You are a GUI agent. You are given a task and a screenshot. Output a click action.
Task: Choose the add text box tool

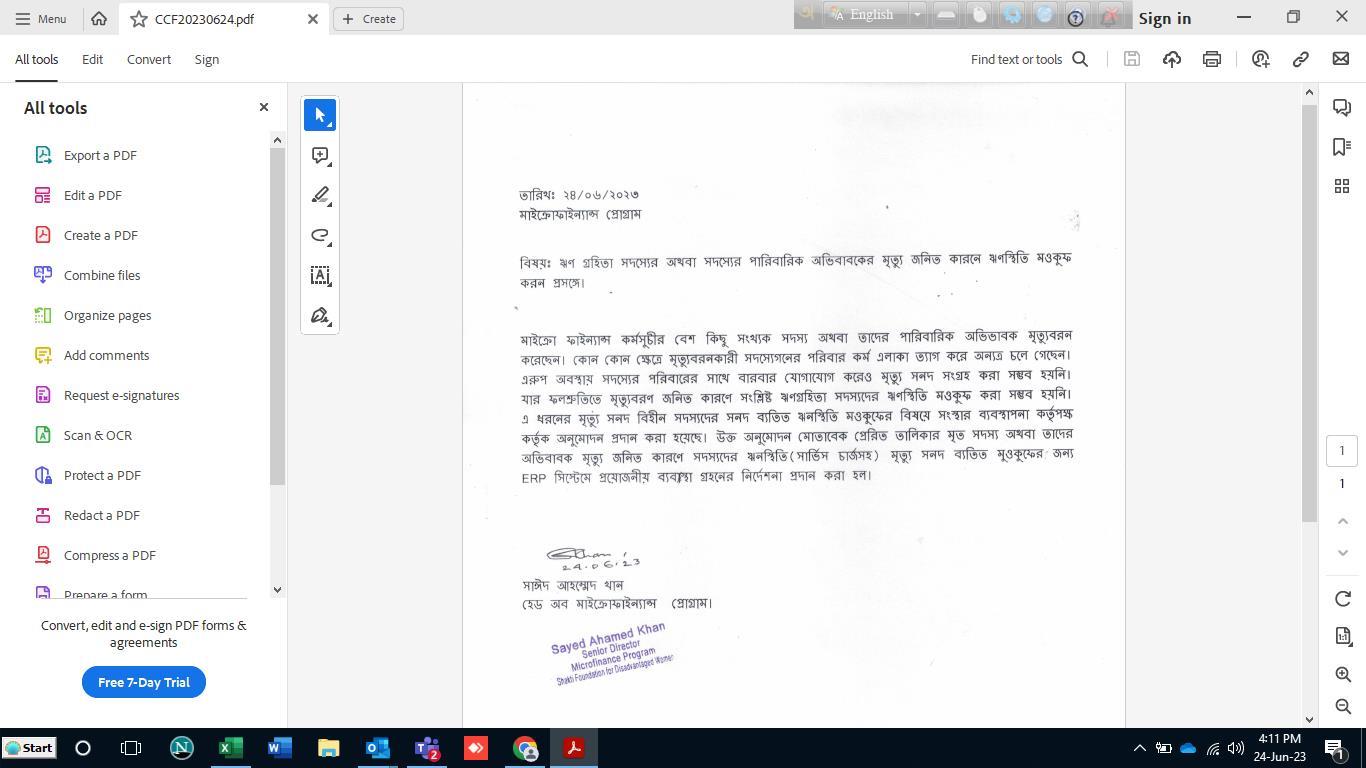(320, 275)
